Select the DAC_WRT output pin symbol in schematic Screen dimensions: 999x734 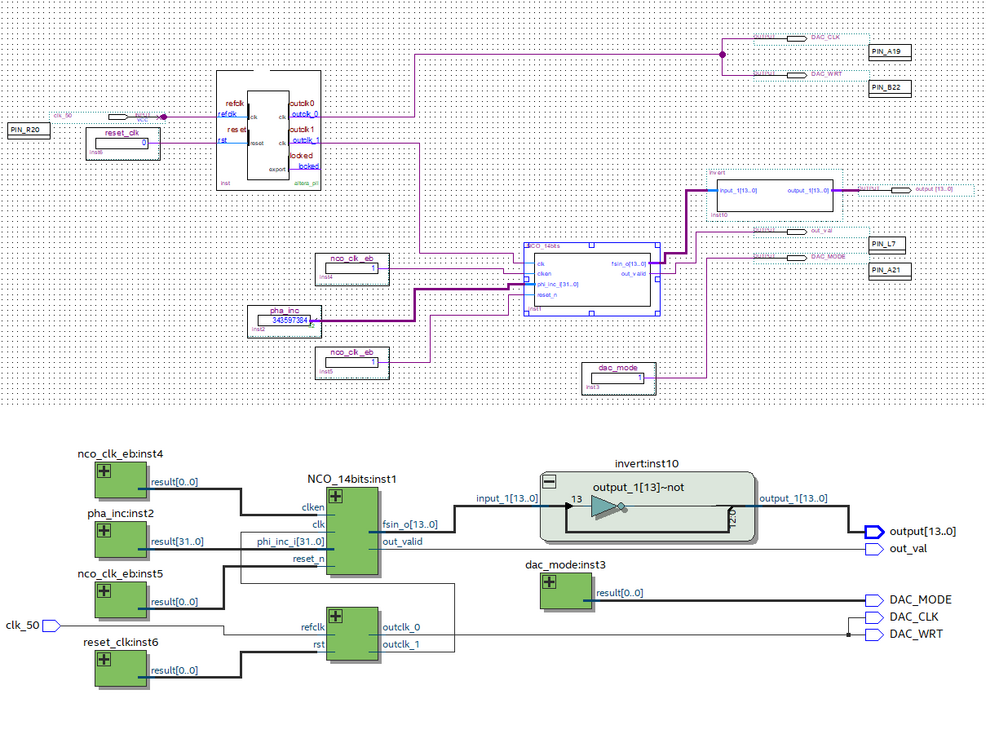797,75
